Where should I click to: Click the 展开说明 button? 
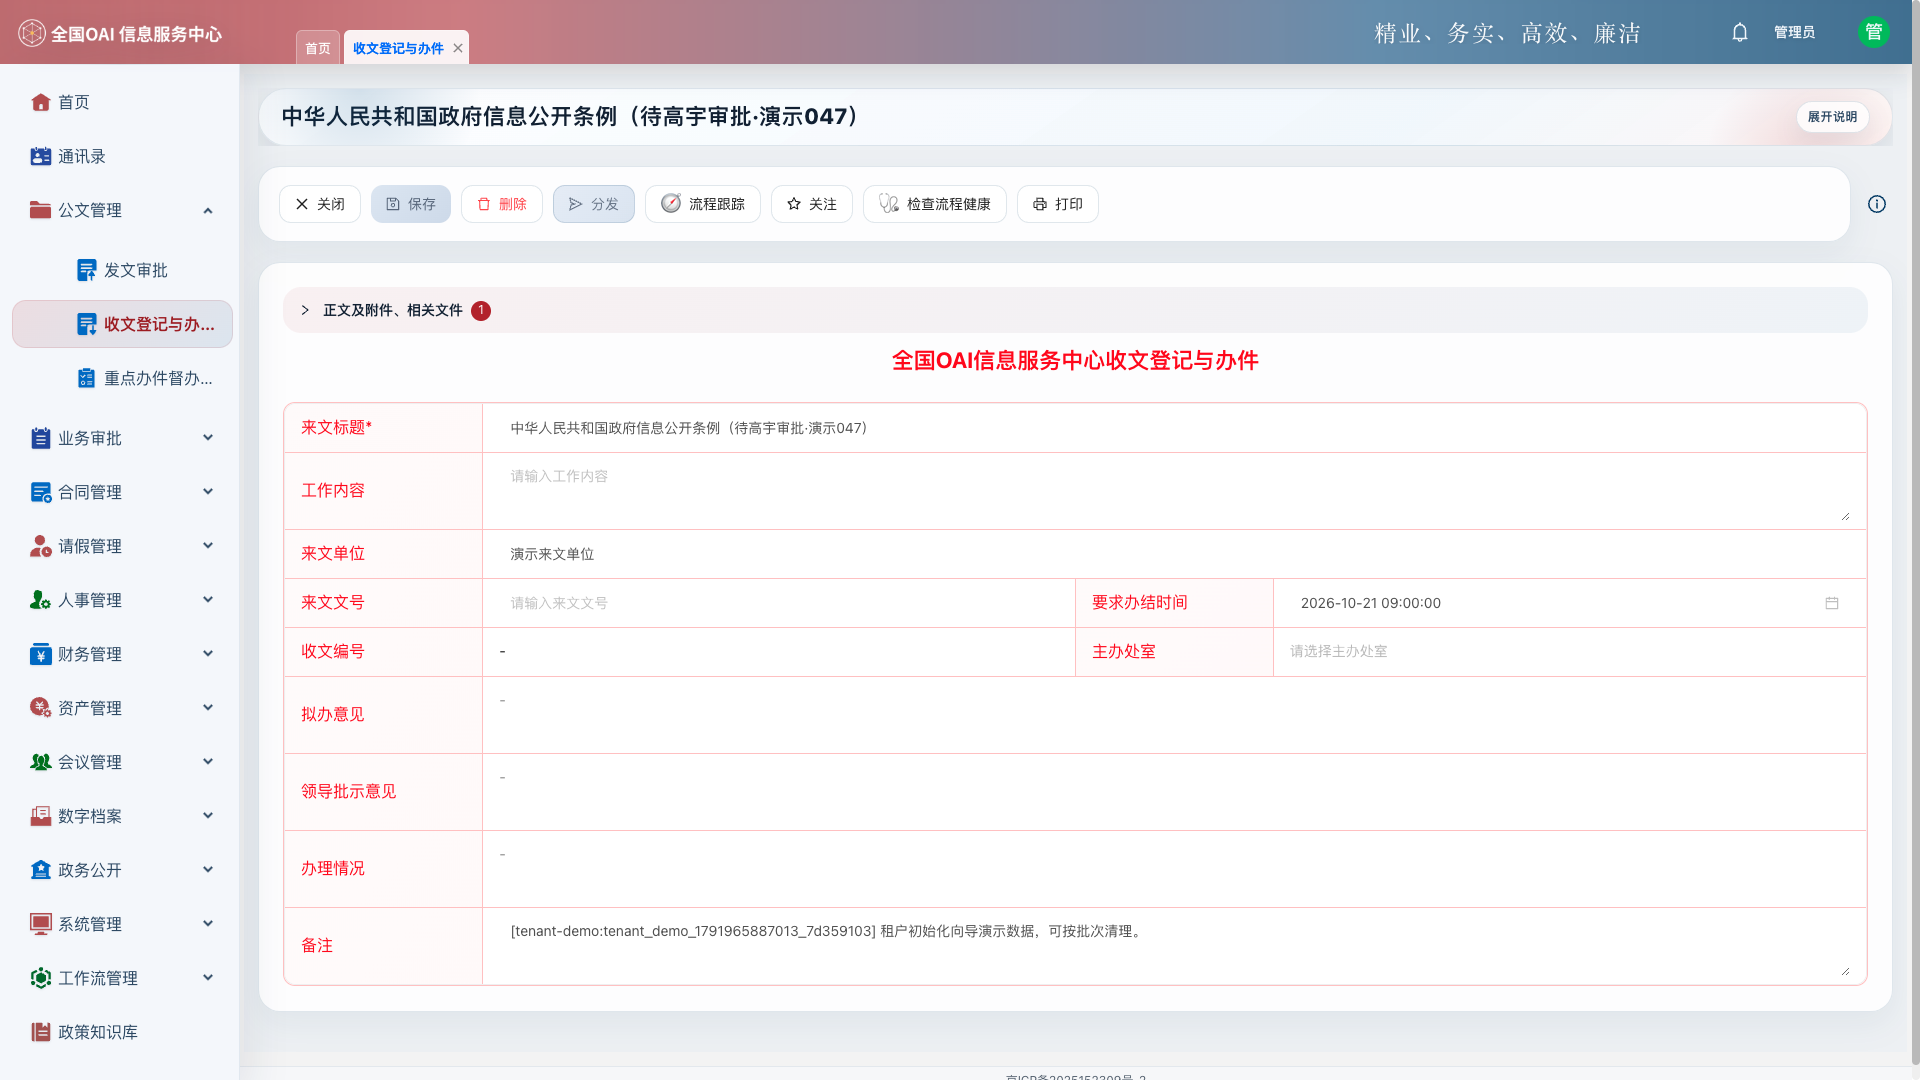pos(1832,117)
